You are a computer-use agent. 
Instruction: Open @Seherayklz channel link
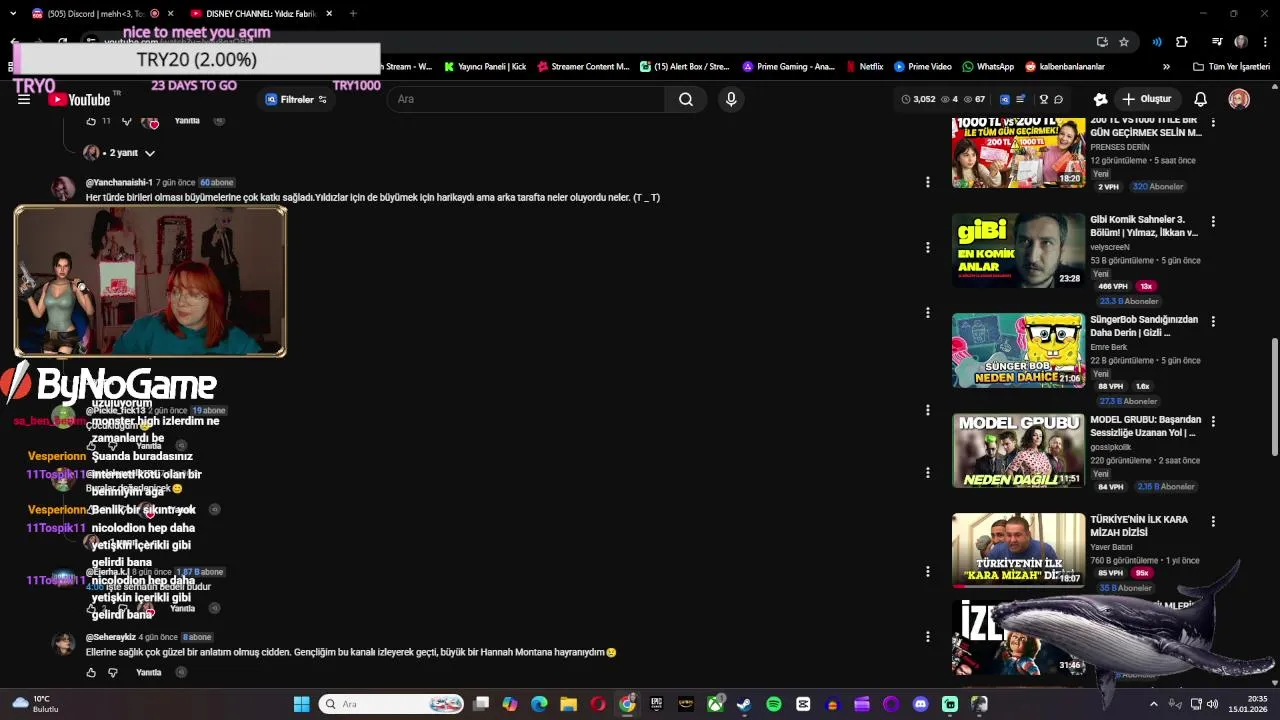tap(110, 637)
